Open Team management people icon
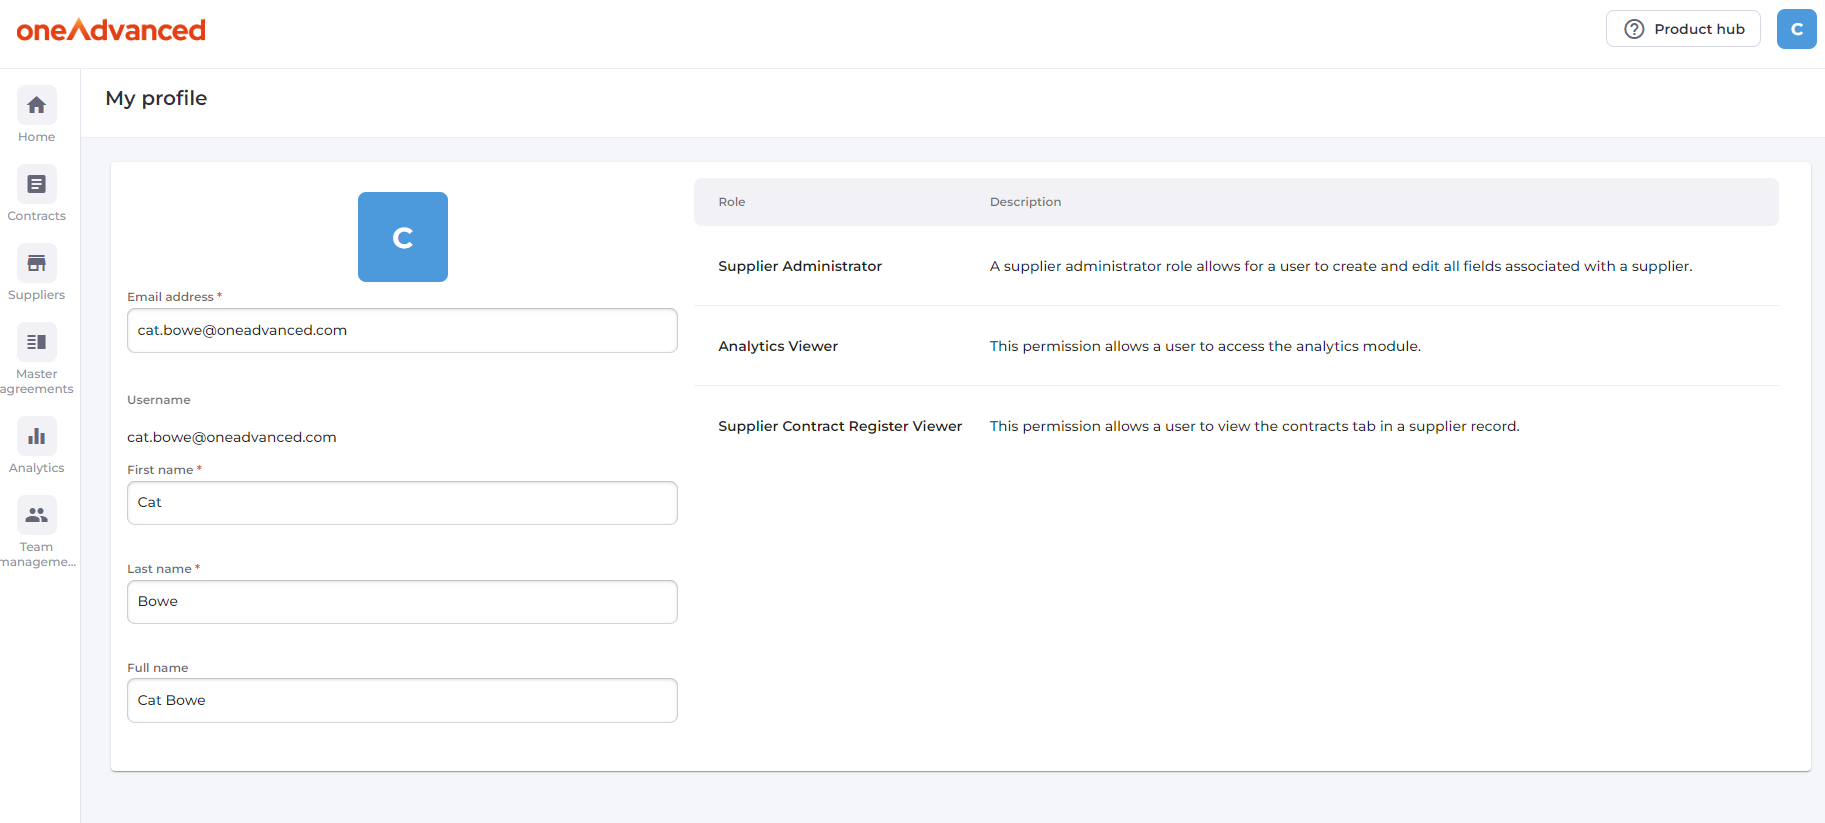1825x823 pixels. tap(37, 516)
